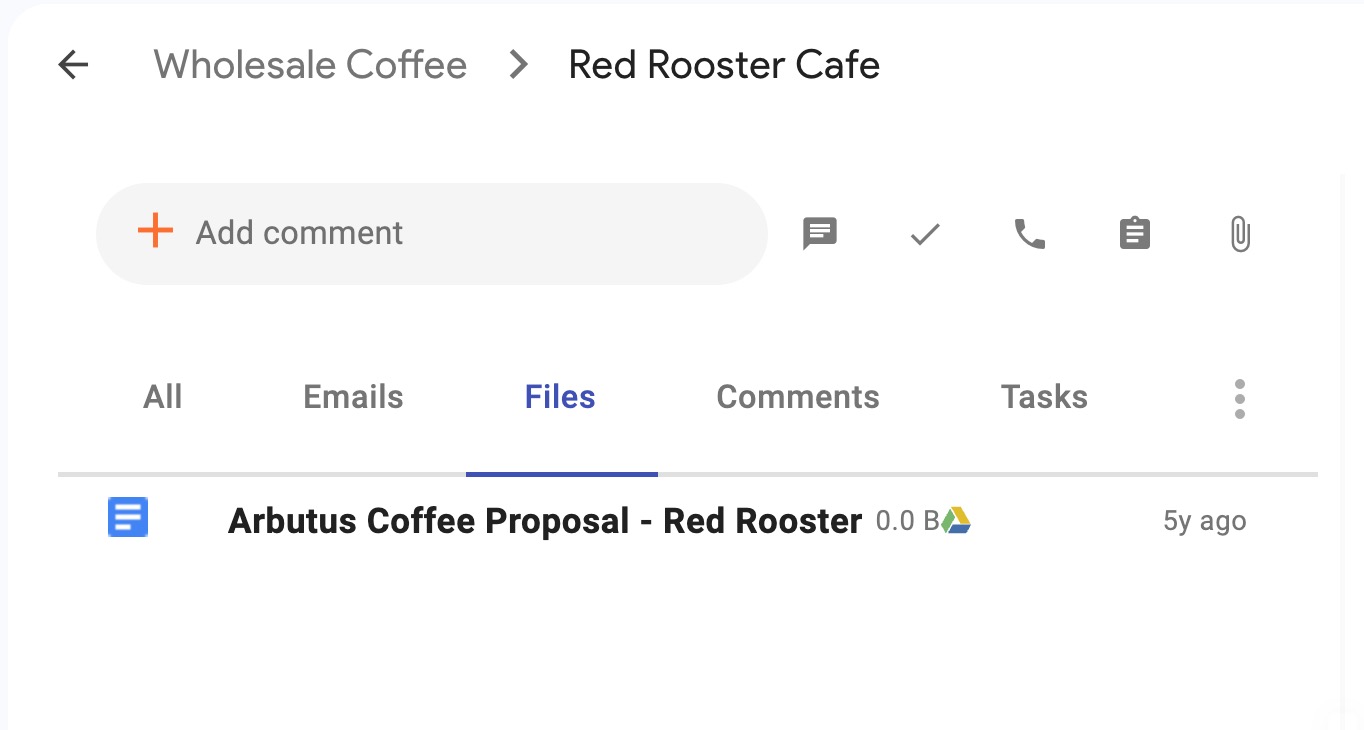Attach a file with paperclip icon
This screenshot has width=1364, height=730.
click(1240, 234)
